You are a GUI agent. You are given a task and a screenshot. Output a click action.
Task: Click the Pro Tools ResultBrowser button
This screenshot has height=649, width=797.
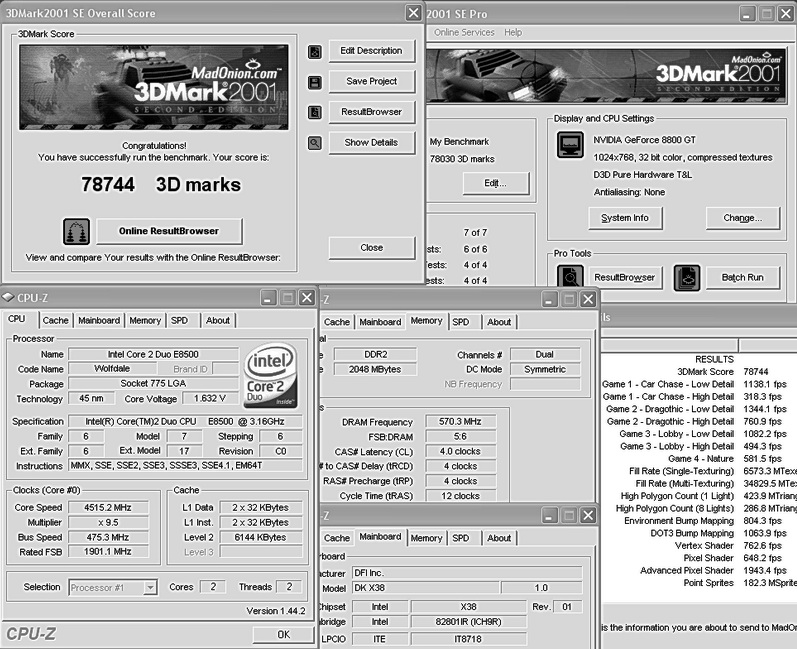(x=625, y=277)
